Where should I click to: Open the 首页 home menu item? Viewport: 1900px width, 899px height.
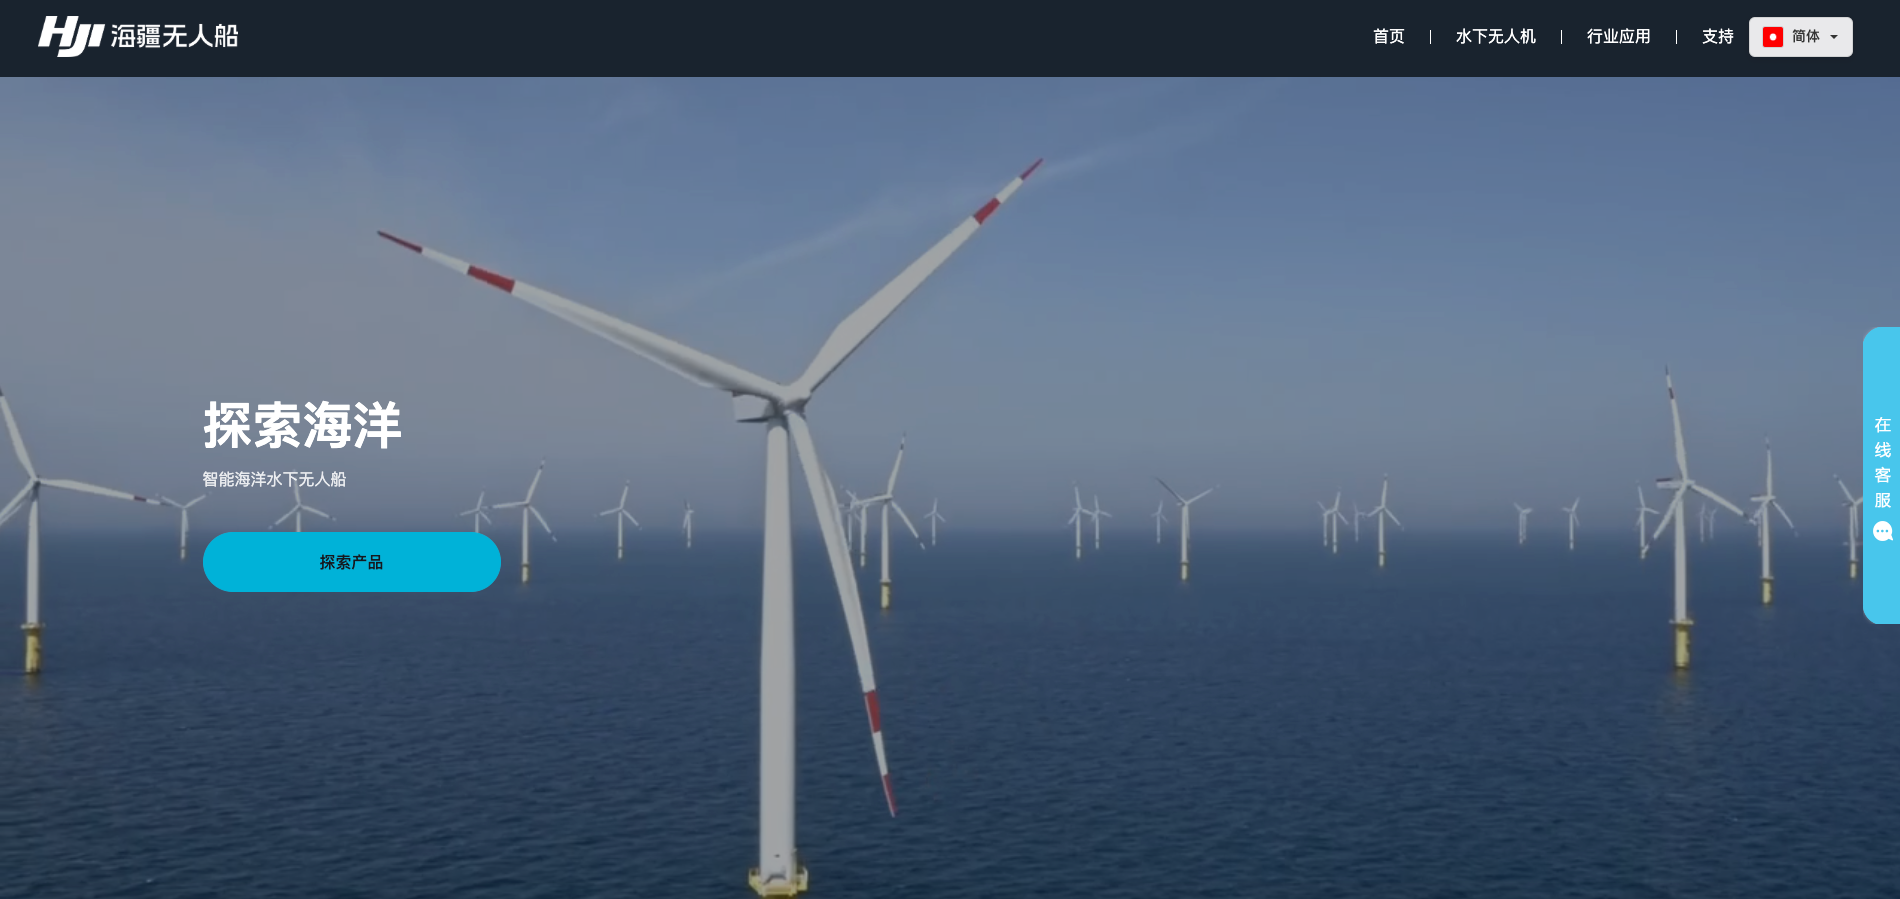1388,37
